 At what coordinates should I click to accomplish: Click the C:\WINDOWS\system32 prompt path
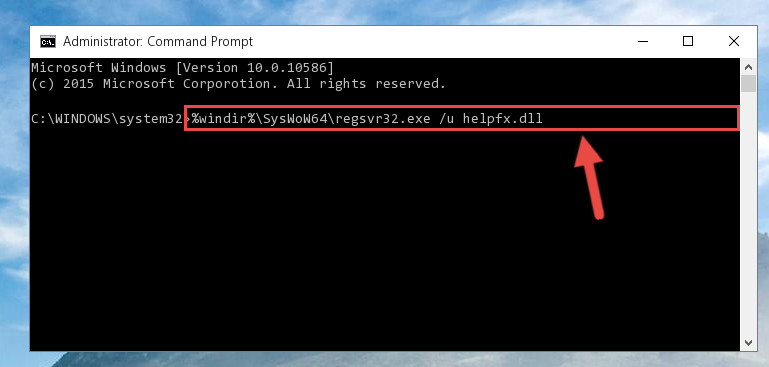pyautogui.click(x=107, y=118)
